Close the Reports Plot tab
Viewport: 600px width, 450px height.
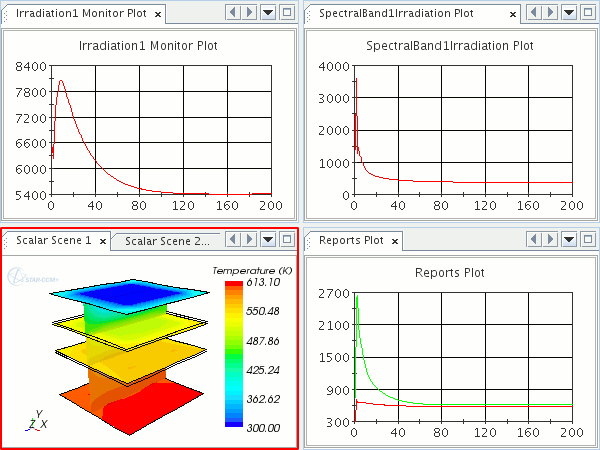click(394, 241)
